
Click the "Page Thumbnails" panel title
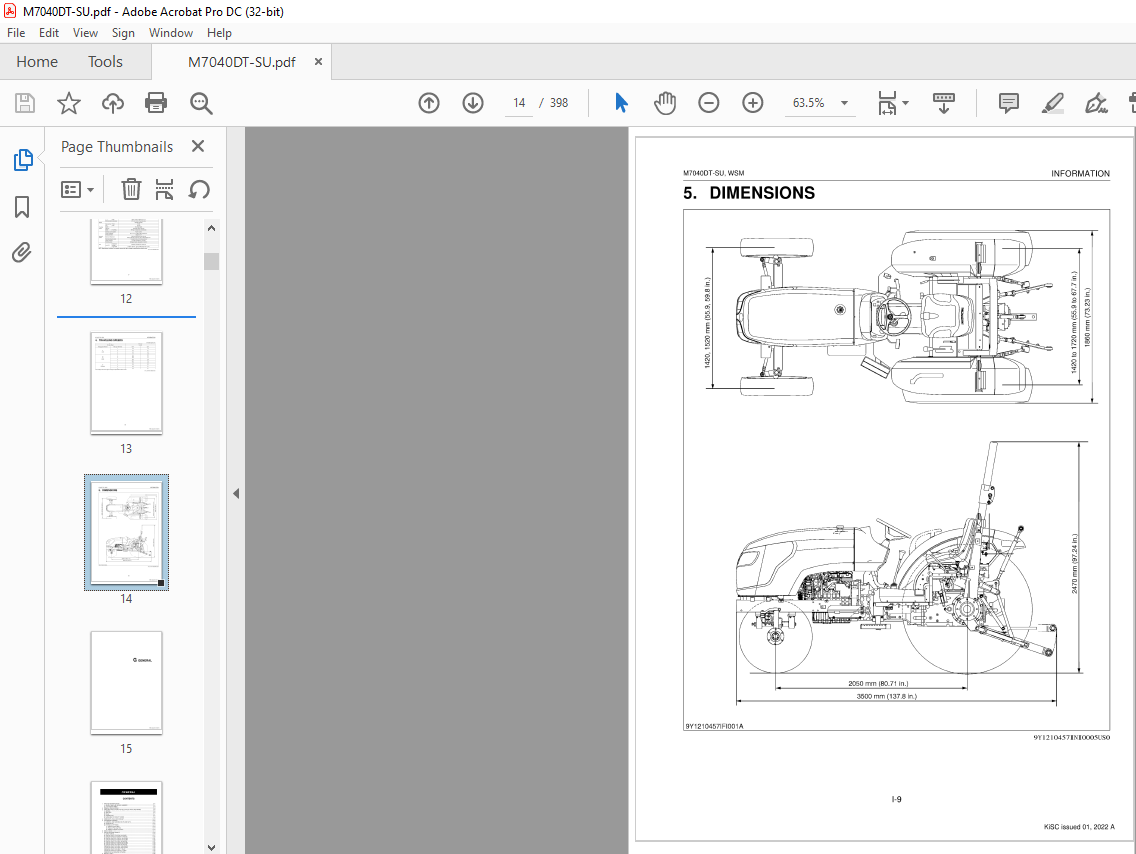click(117, 146)
